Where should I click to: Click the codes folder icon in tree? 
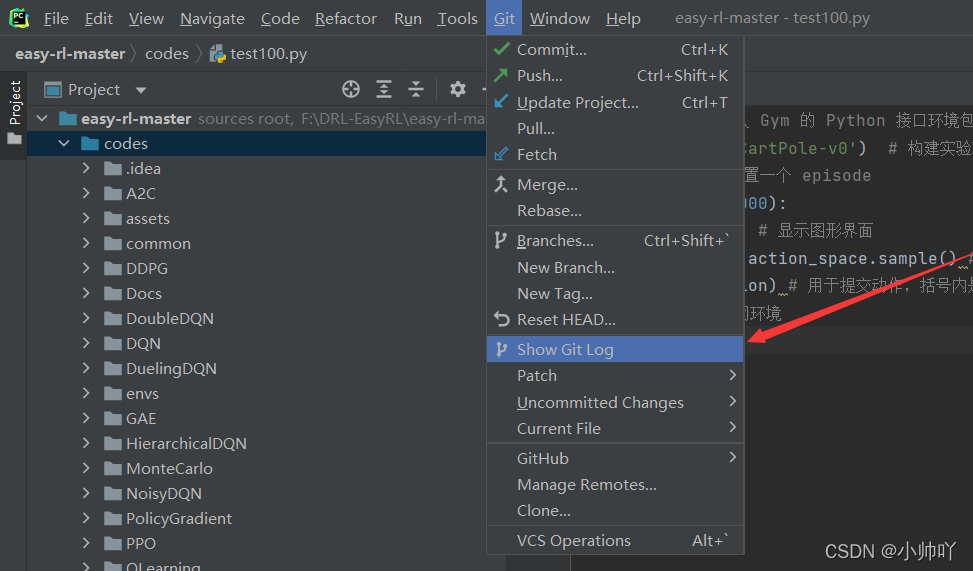[90, 144]
